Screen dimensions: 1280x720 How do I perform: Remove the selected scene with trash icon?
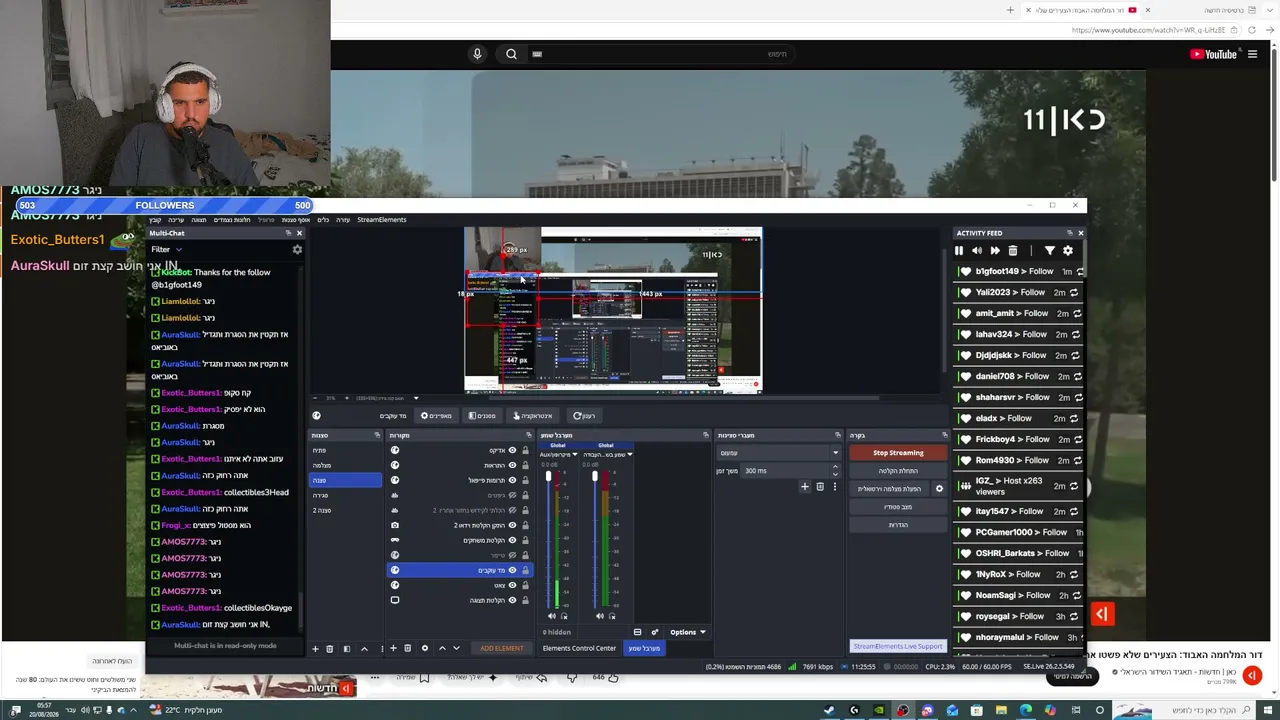329,649
